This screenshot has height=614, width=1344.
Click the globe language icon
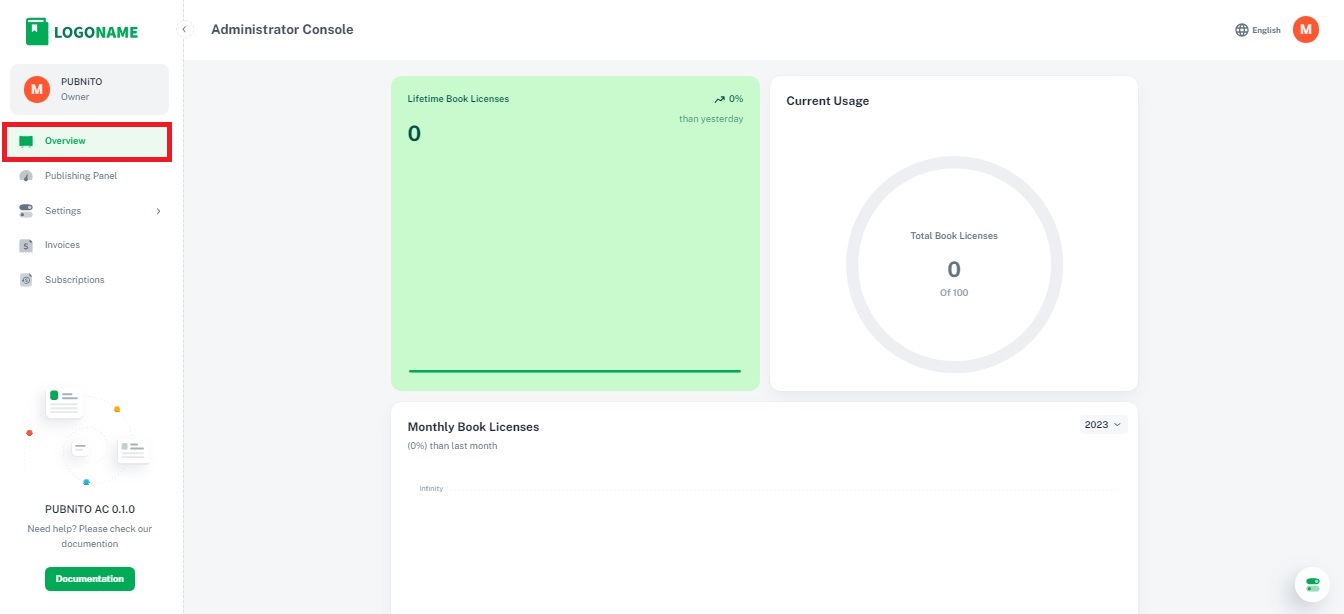tap(1242, 30)
